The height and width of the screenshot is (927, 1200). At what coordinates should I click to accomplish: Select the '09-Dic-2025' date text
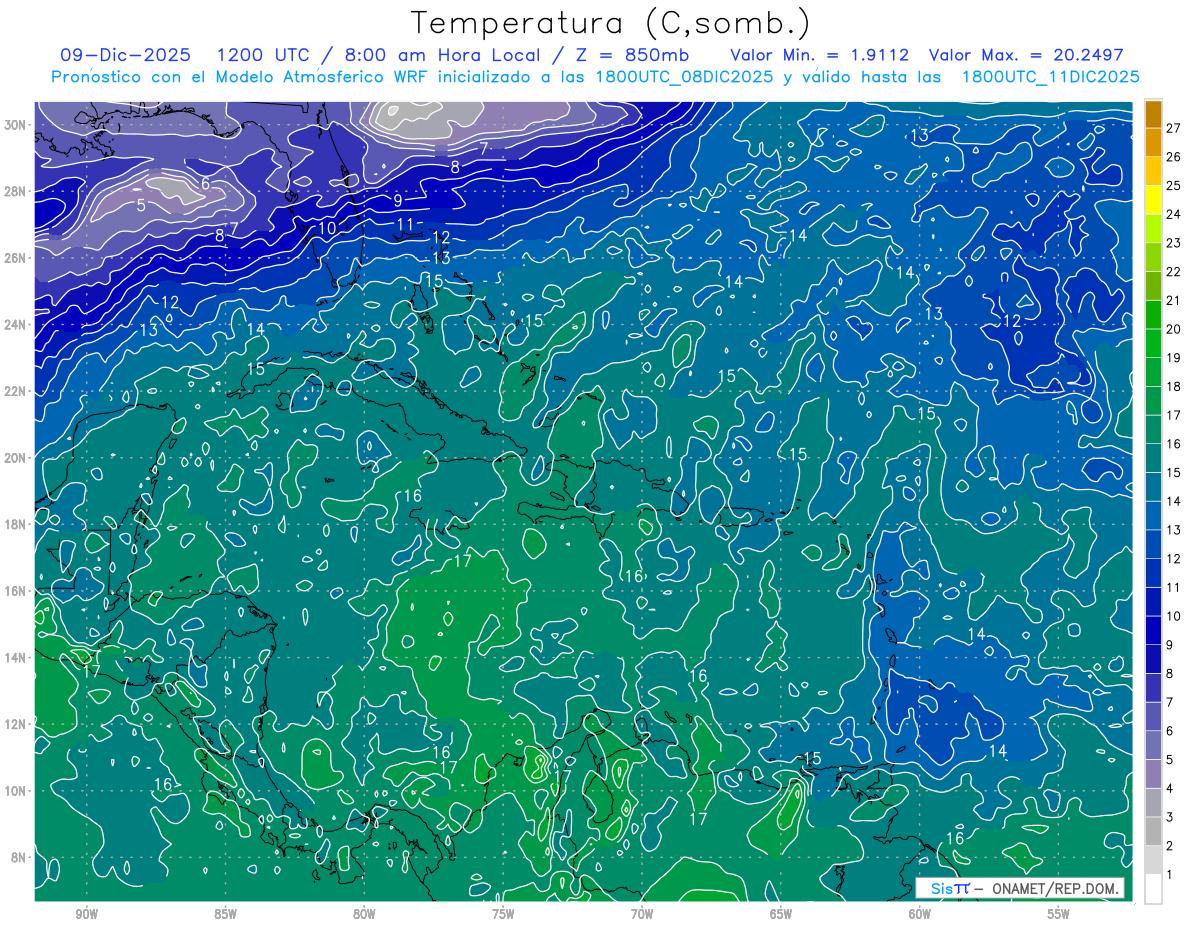[126, 55]
